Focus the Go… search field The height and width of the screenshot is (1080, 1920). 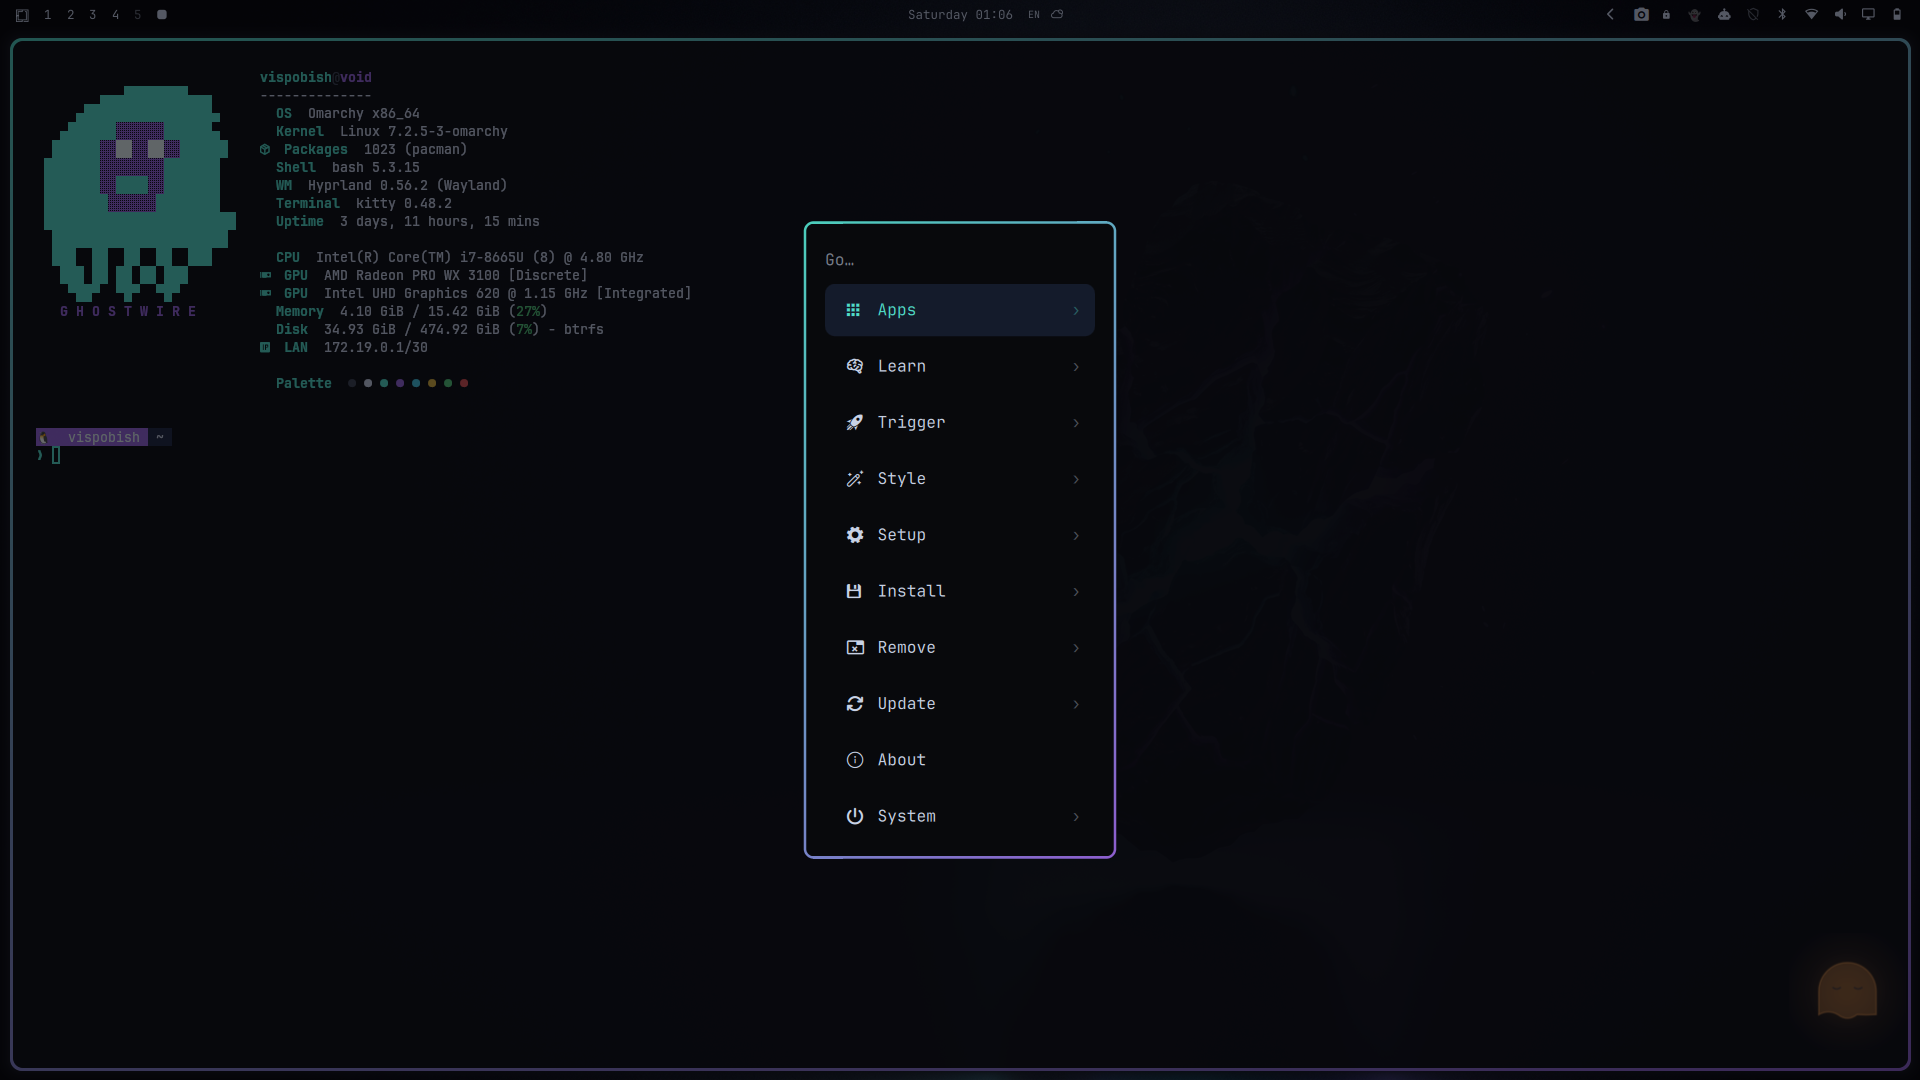(960, 260)
